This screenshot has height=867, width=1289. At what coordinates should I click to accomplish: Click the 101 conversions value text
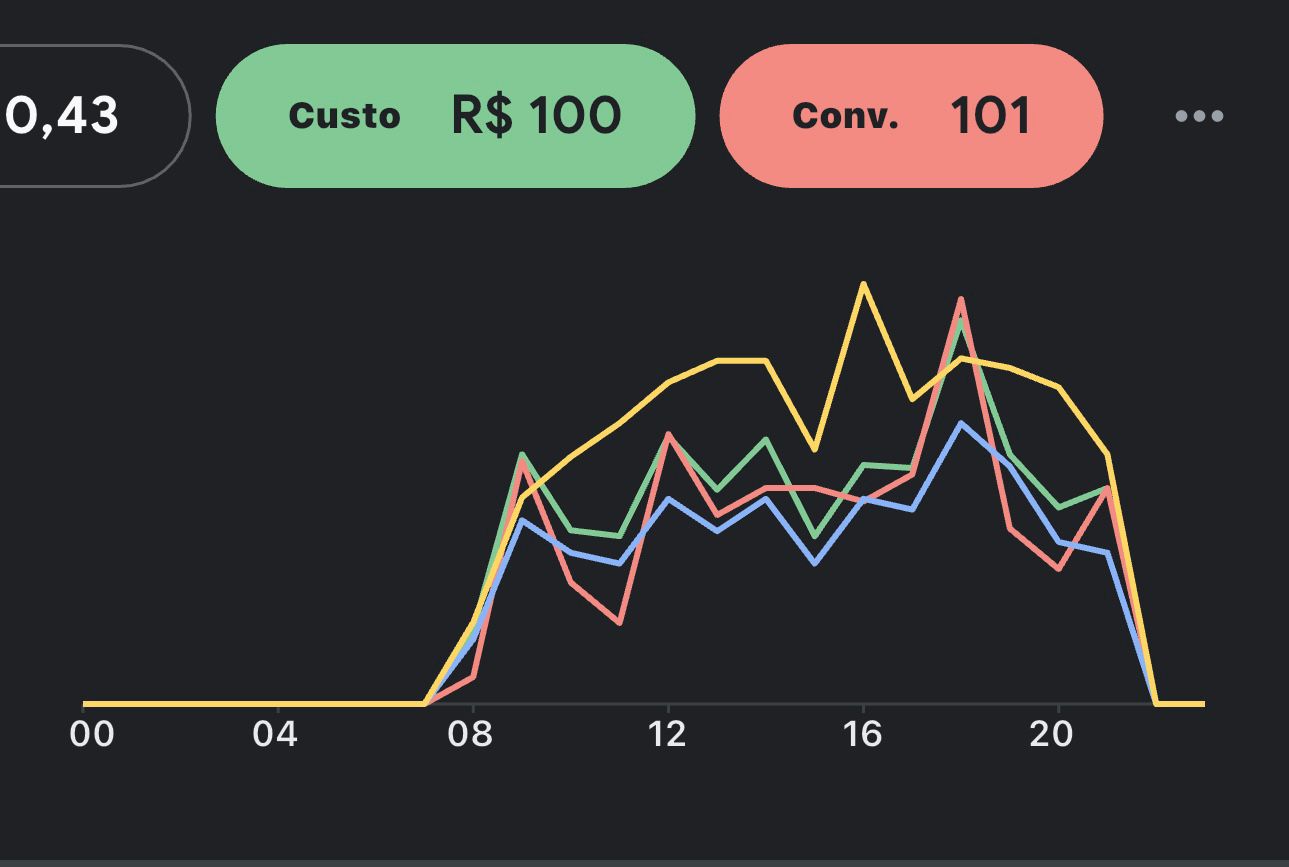[991, 113]
